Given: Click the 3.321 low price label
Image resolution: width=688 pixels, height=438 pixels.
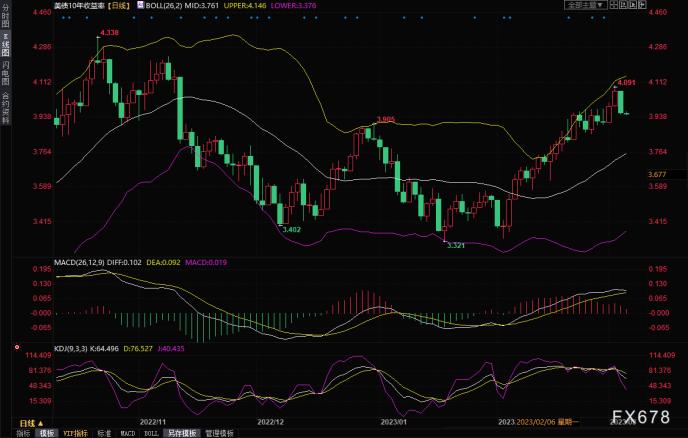Looking at the screenshot, I should click(x=456, y=245).
